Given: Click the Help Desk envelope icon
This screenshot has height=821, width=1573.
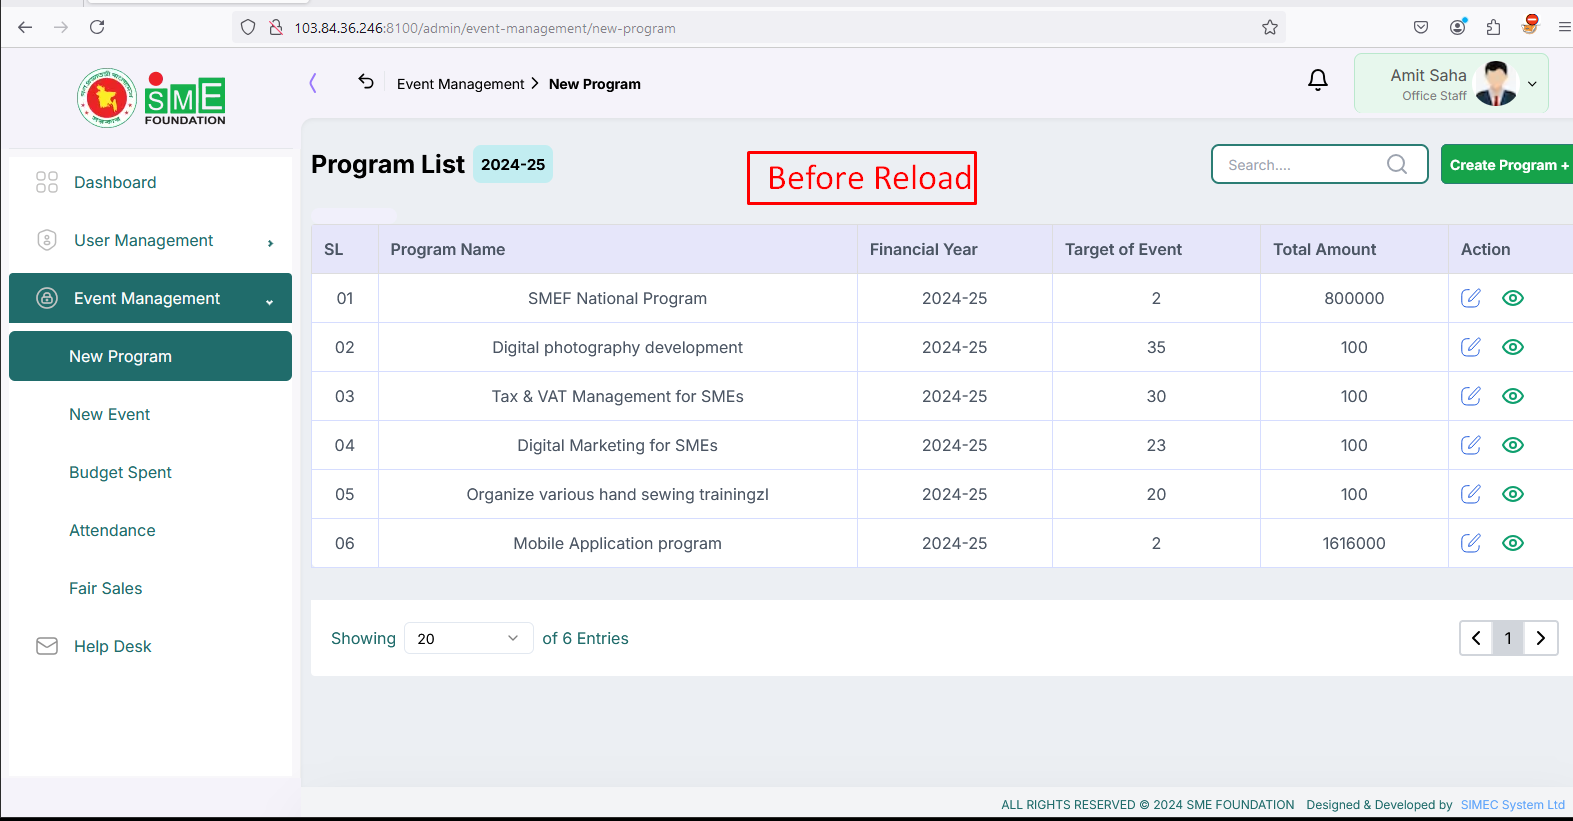Looking at the screenshot, I should click(47, 646).
